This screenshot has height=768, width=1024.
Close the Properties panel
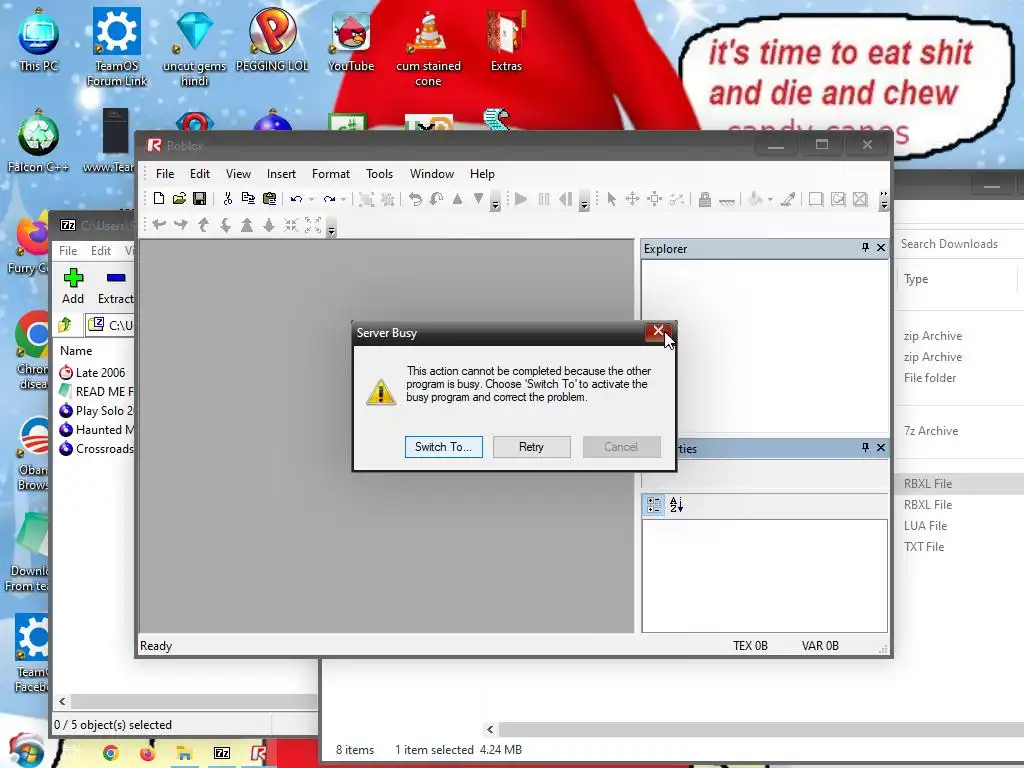881,447
